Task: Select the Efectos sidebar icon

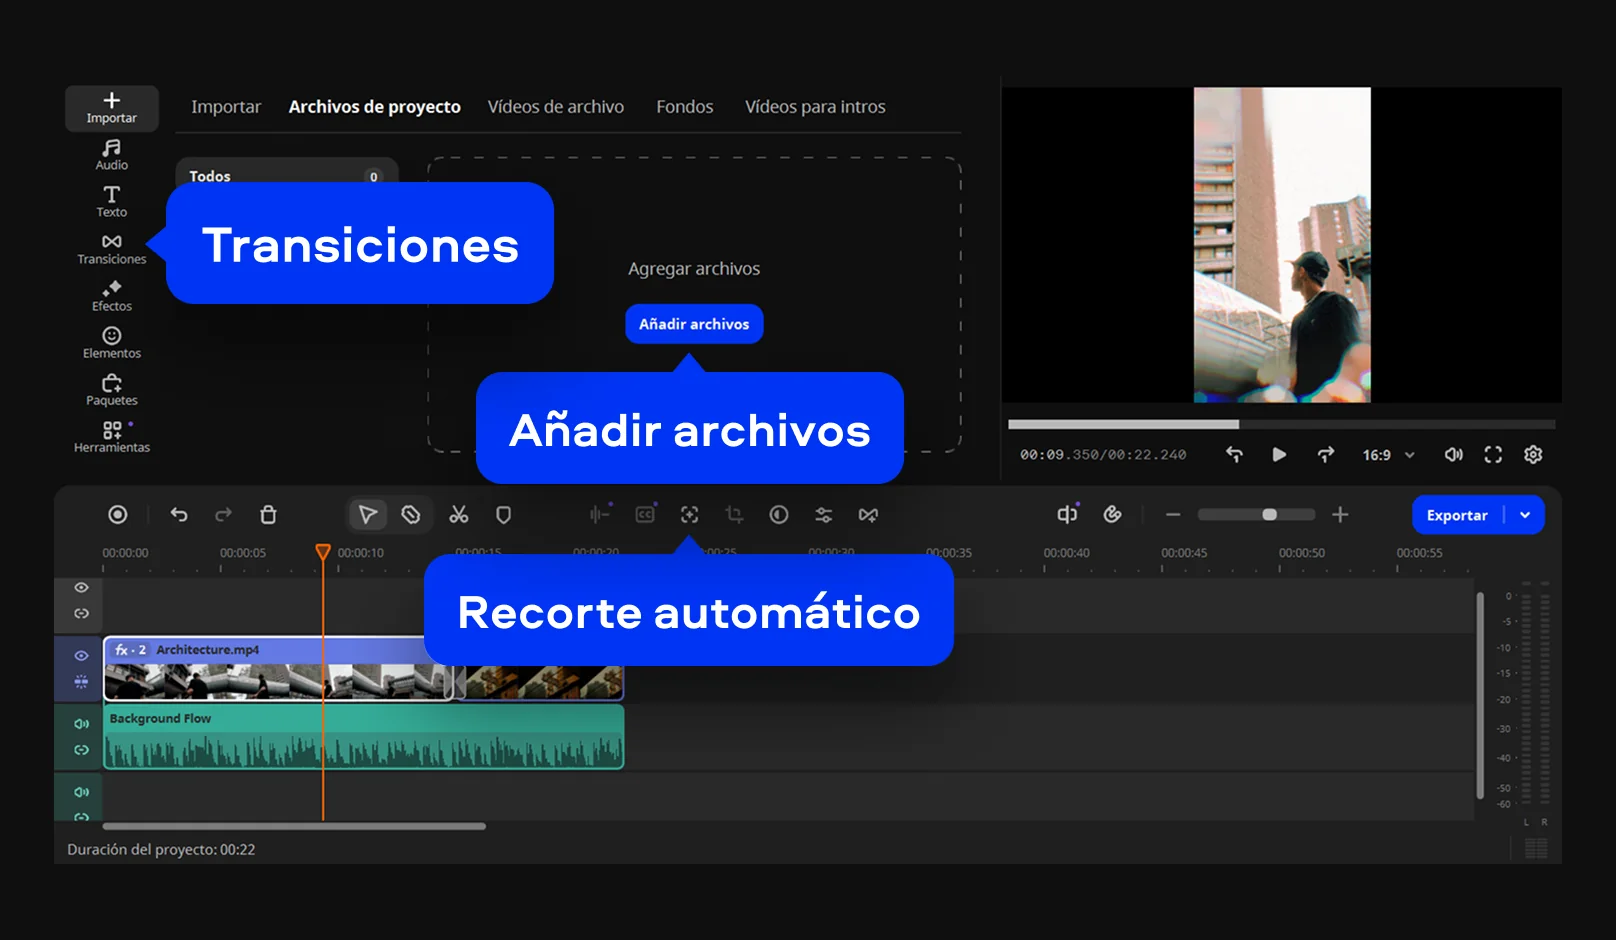Action: click(111, 295)
